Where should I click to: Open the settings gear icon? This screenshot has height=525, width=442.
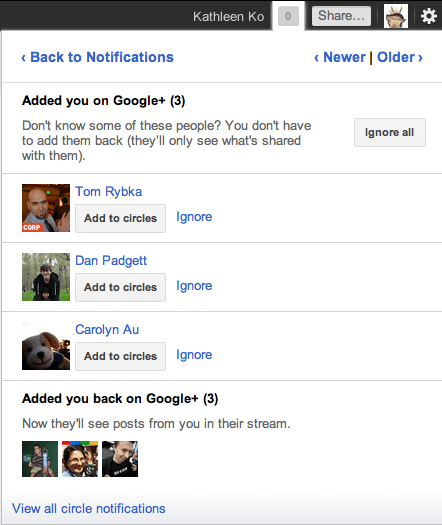tap(429, 16)
